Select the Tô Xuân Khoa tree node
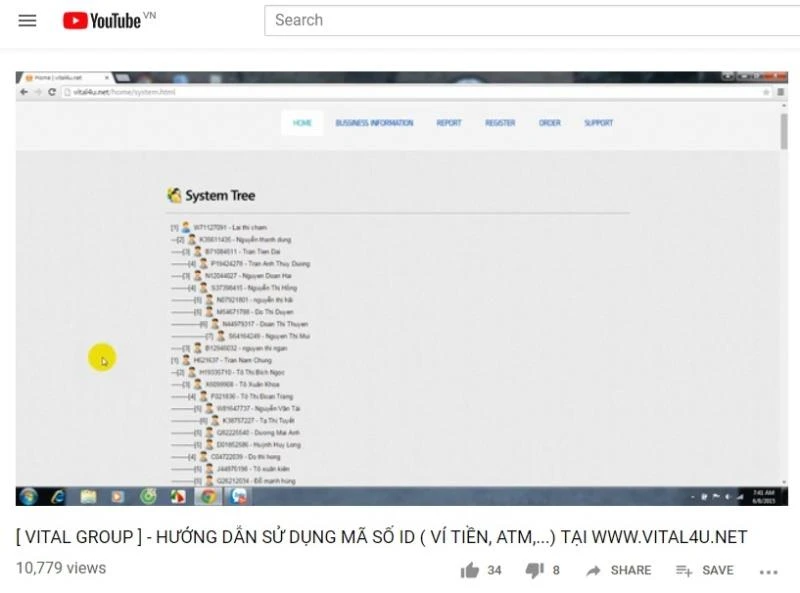 click(x=242, y=384)
